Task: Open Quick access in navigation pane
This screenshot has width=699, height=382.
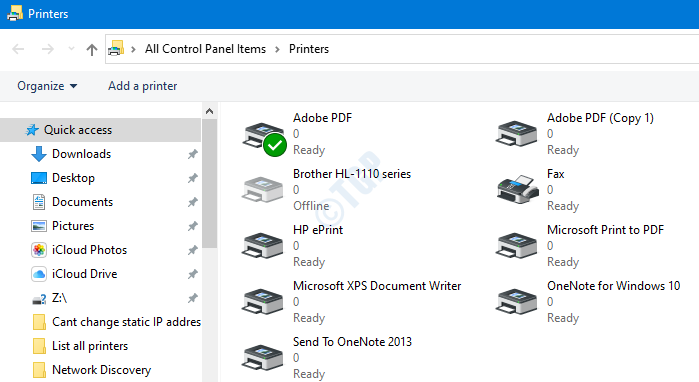Action: 100,130
